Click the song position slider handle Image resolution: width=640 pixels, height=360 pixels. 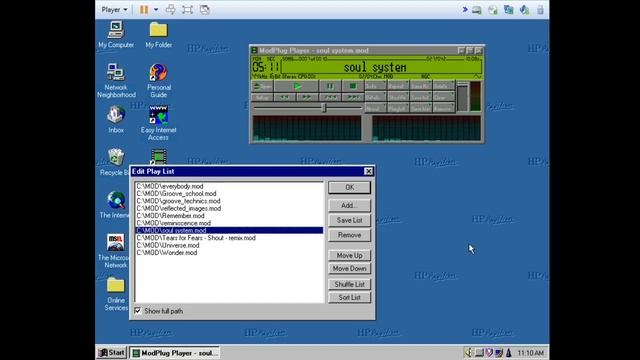(324, 108)
